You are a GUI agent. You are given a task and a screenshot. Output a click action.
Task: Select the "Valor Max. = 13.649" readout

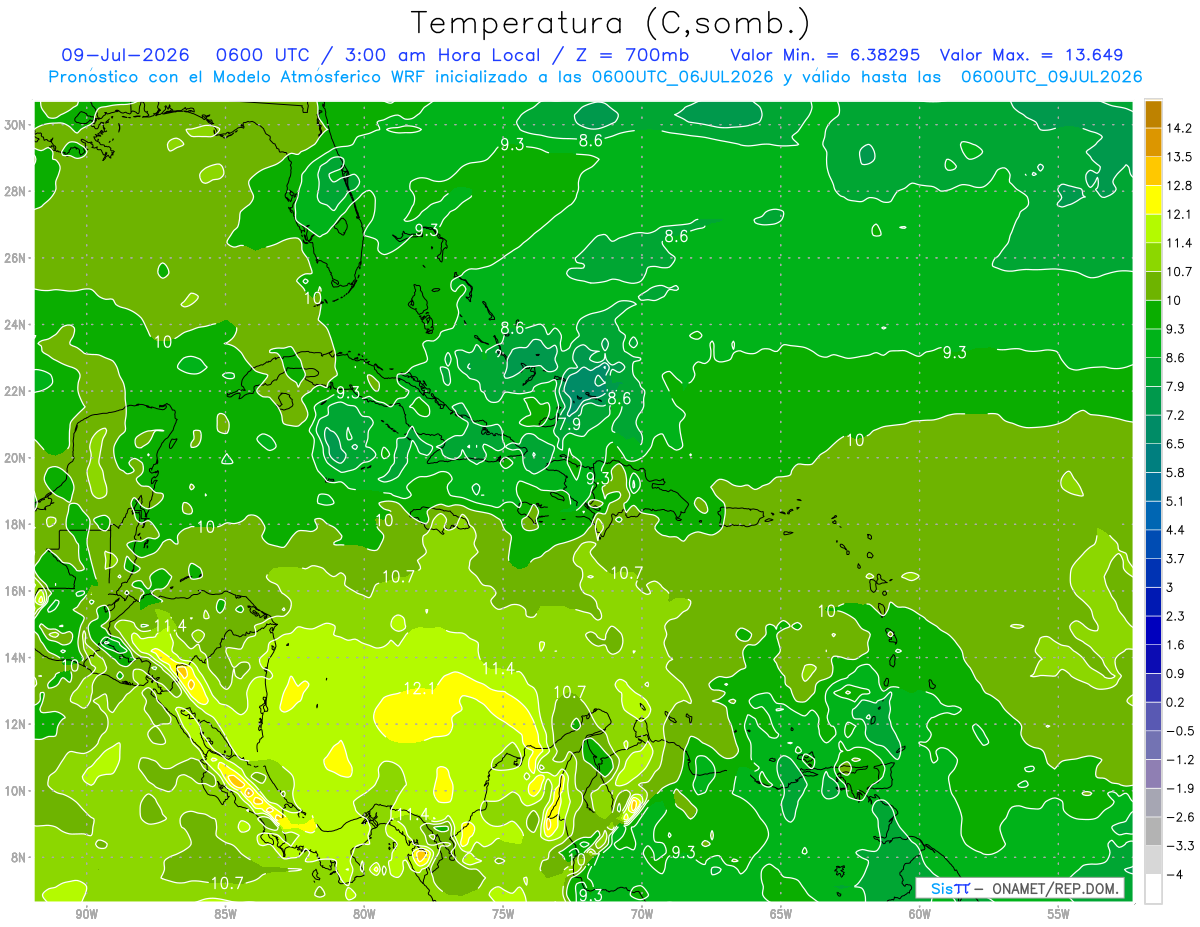pos(1032,55)
